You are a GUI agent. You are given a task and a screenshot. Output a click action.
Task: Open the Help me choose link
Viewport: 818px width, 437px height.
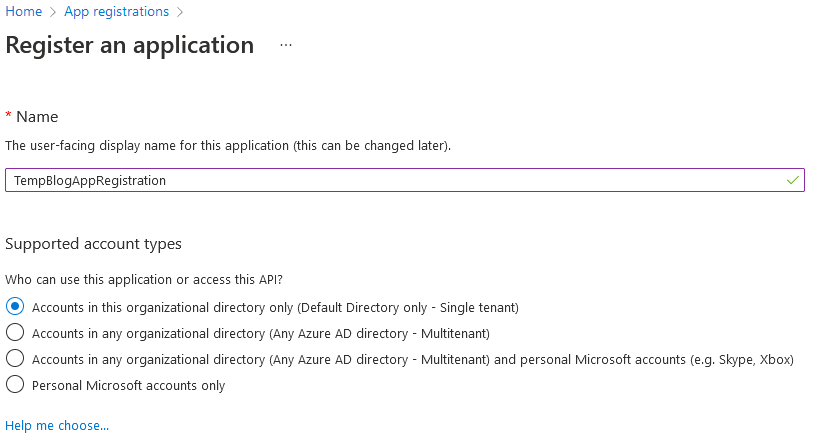(57, 426)
